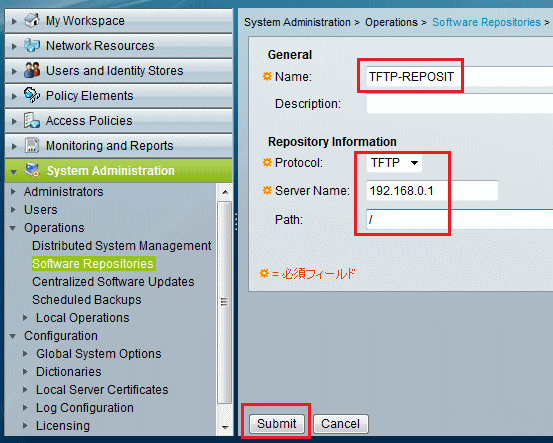Expand the Local Operations arrow
The image size is (553, 443).
point(25,318)
